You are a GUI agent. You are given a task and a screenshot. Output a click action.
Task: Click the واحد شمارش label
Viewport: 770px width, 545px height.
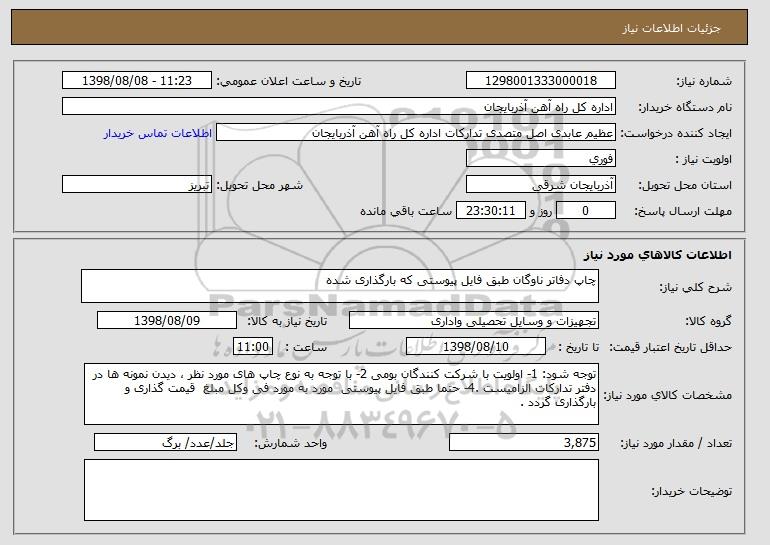291,443
